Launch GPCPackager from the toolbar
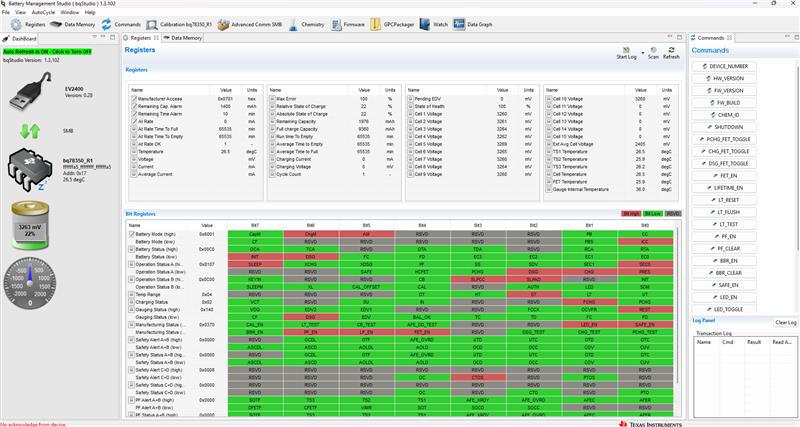The height and width of the screenshot is (427, 800). pyautogui.click(x=392, y=24)
